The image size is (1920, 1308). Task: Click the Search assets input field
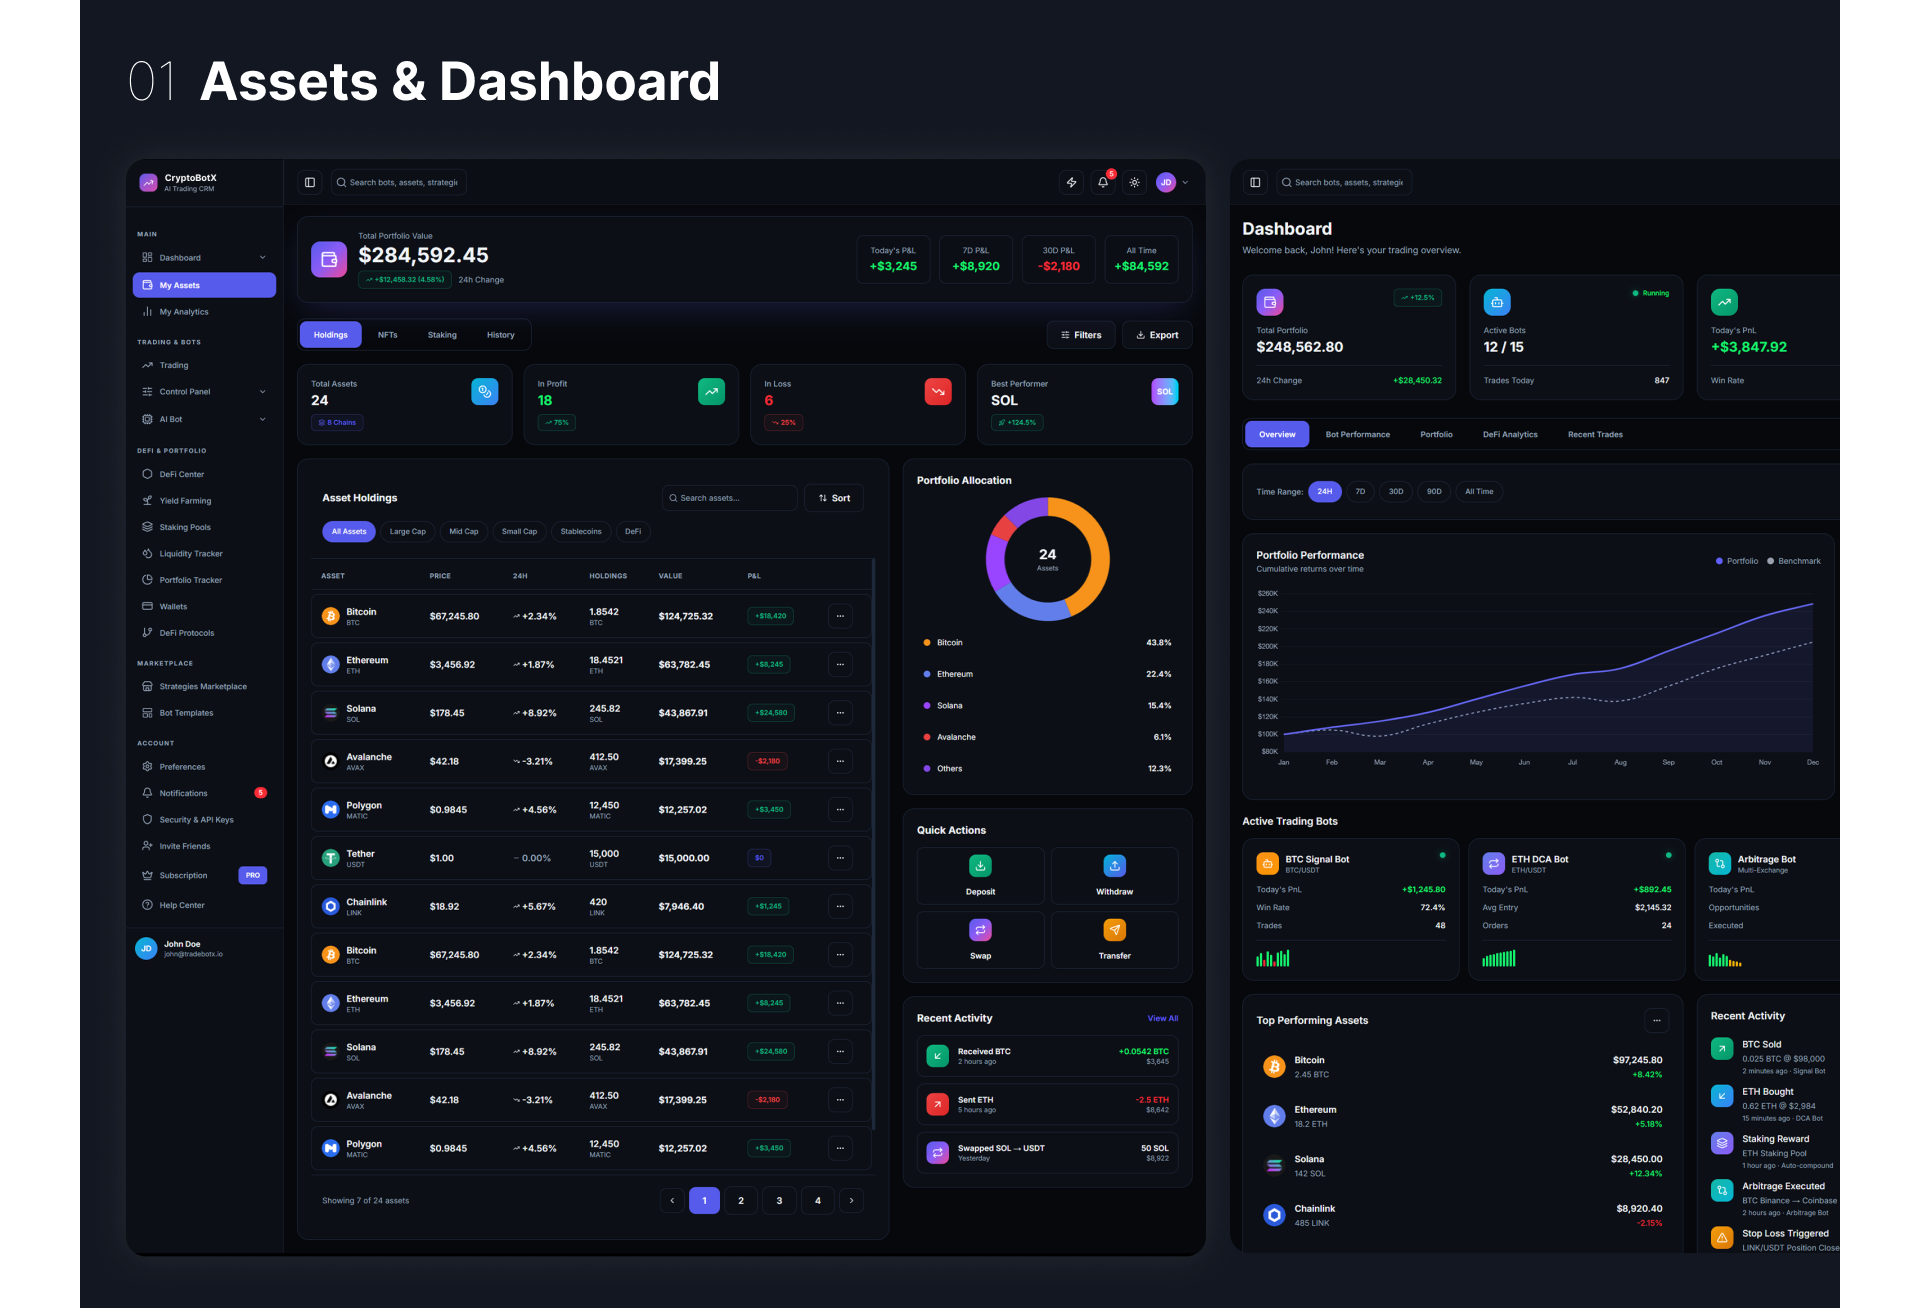730,498
